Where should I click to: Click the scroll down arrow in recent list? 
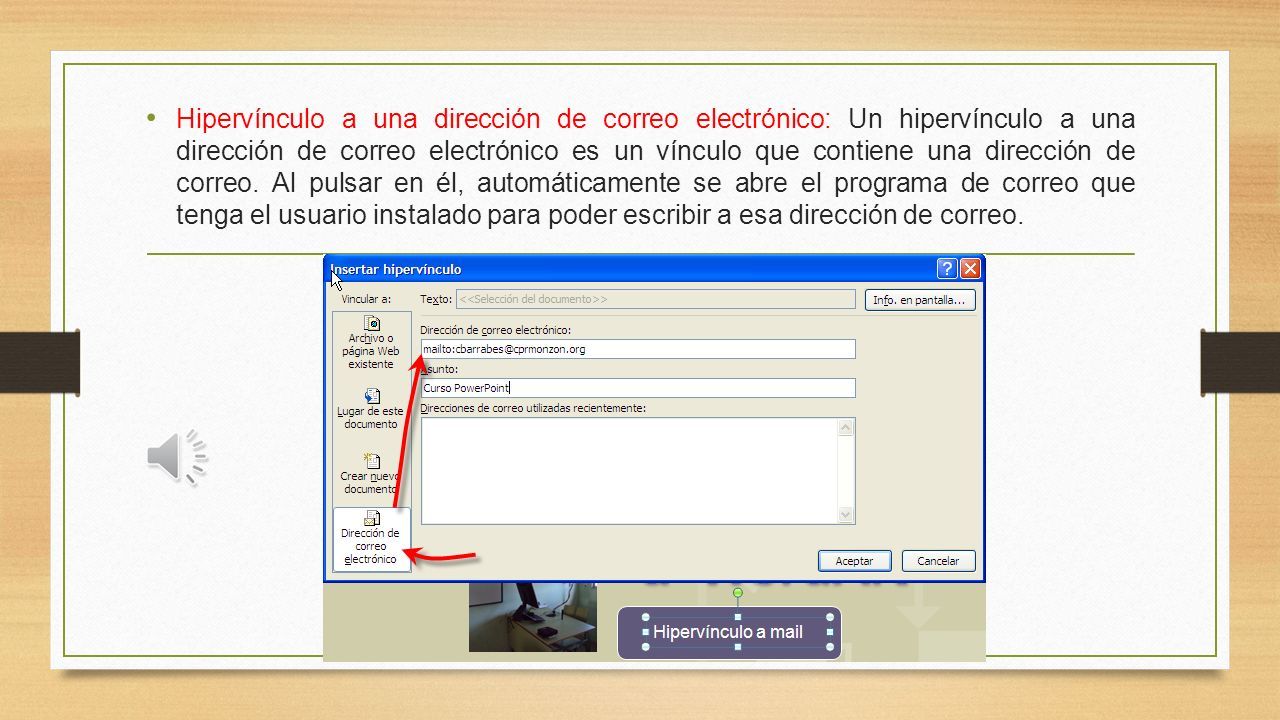click(x=846, y=515)
